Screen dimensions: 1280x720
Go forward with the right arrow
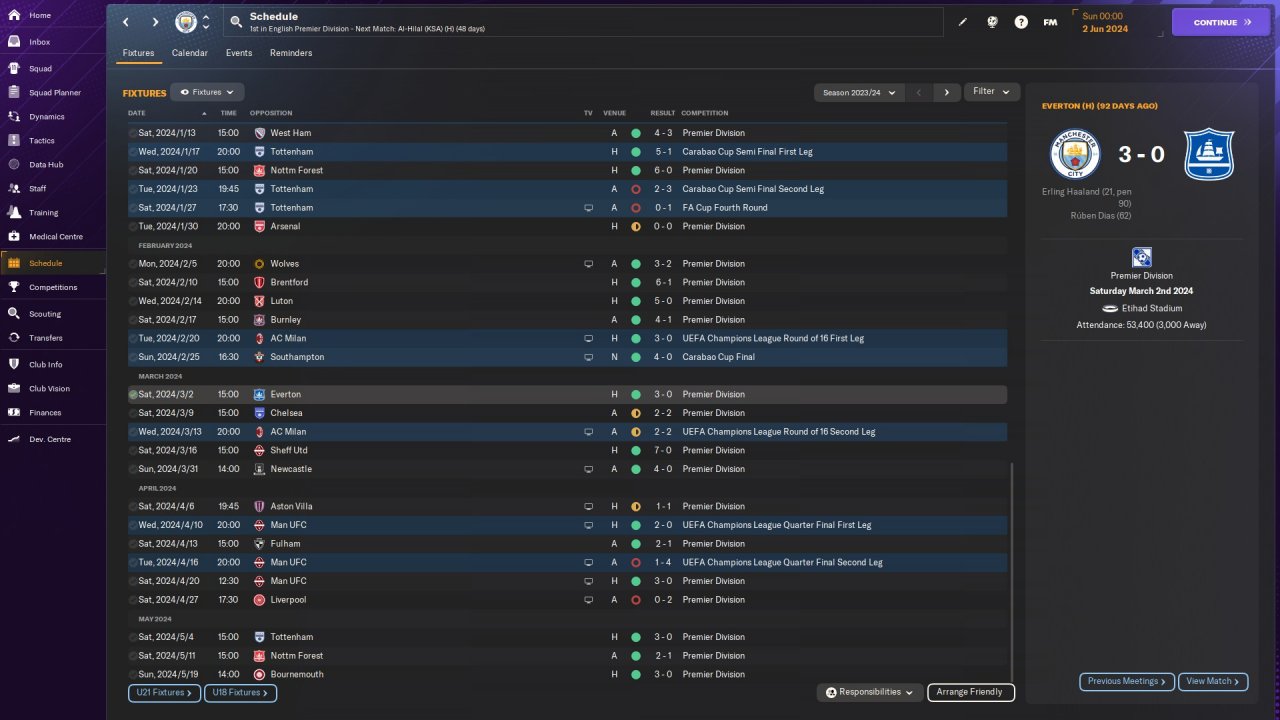[x=155, y=22]
